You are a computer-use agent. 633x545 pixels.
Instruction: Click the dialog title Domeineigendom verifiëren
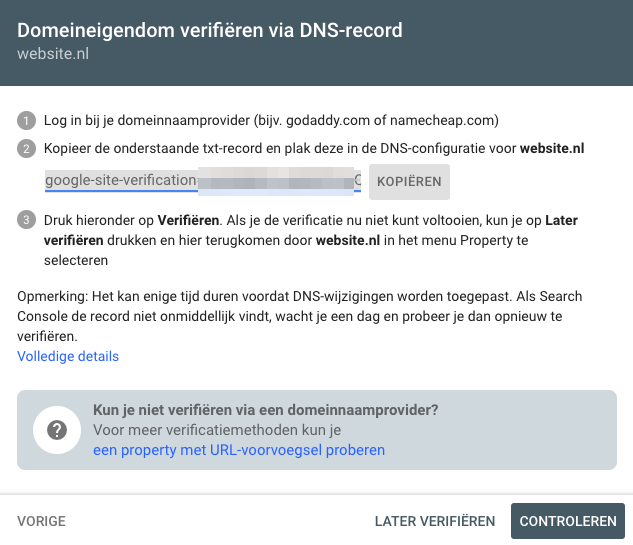pos(210,30)
